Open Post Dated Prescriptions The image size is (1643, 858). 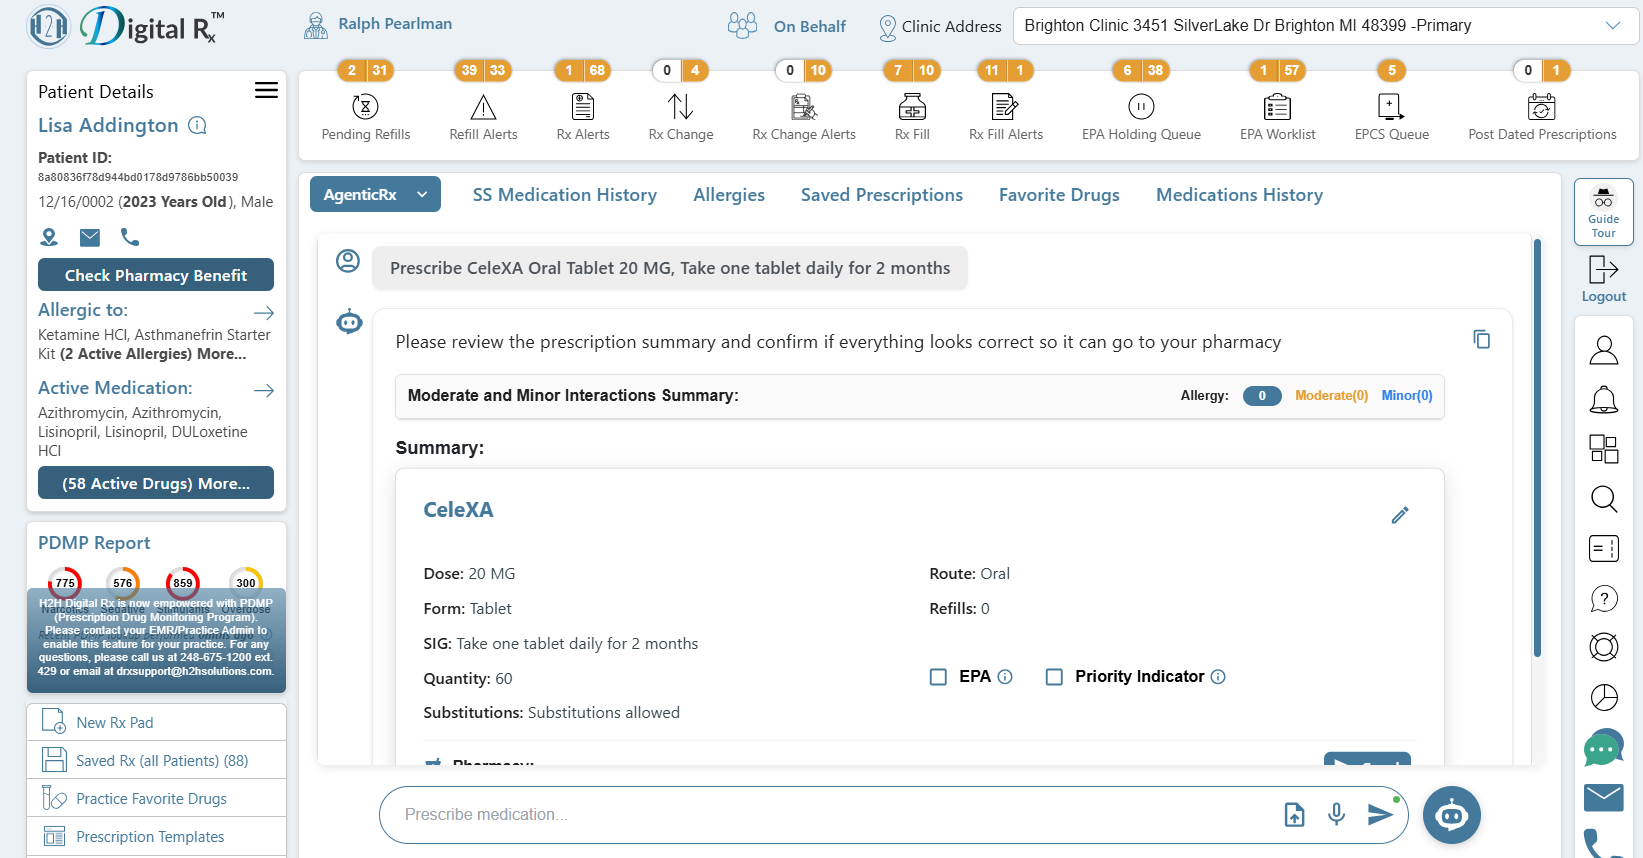1542,117
